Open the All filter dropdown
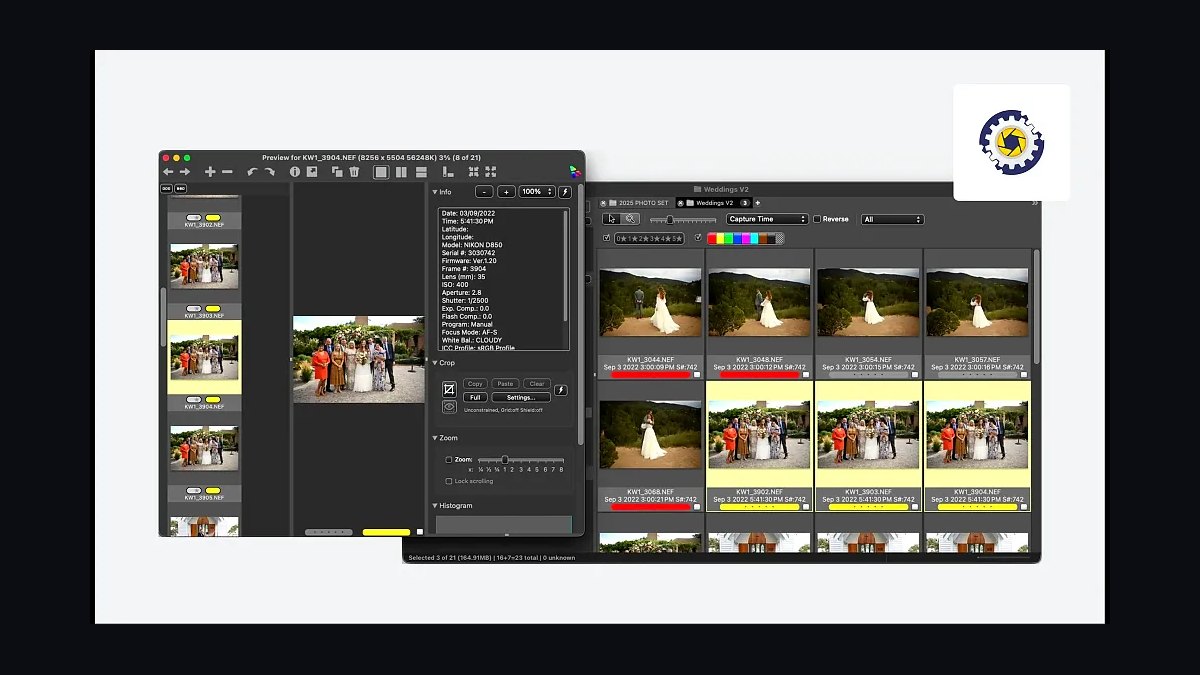 892,219
